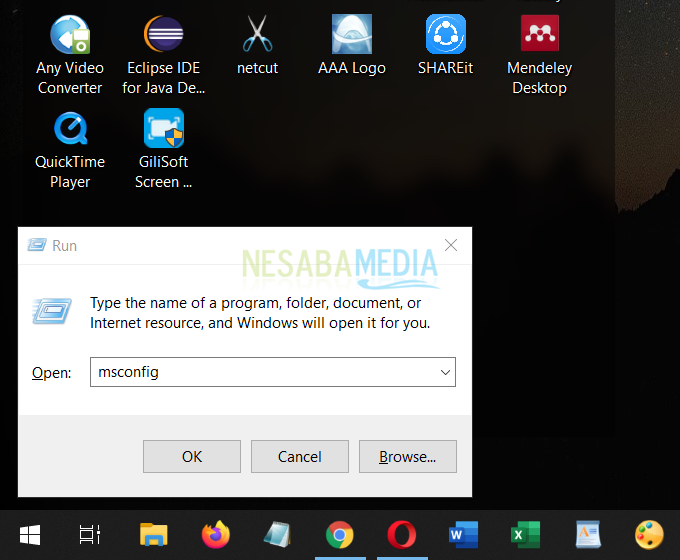Click the Run dialog description text

[260, 313]
